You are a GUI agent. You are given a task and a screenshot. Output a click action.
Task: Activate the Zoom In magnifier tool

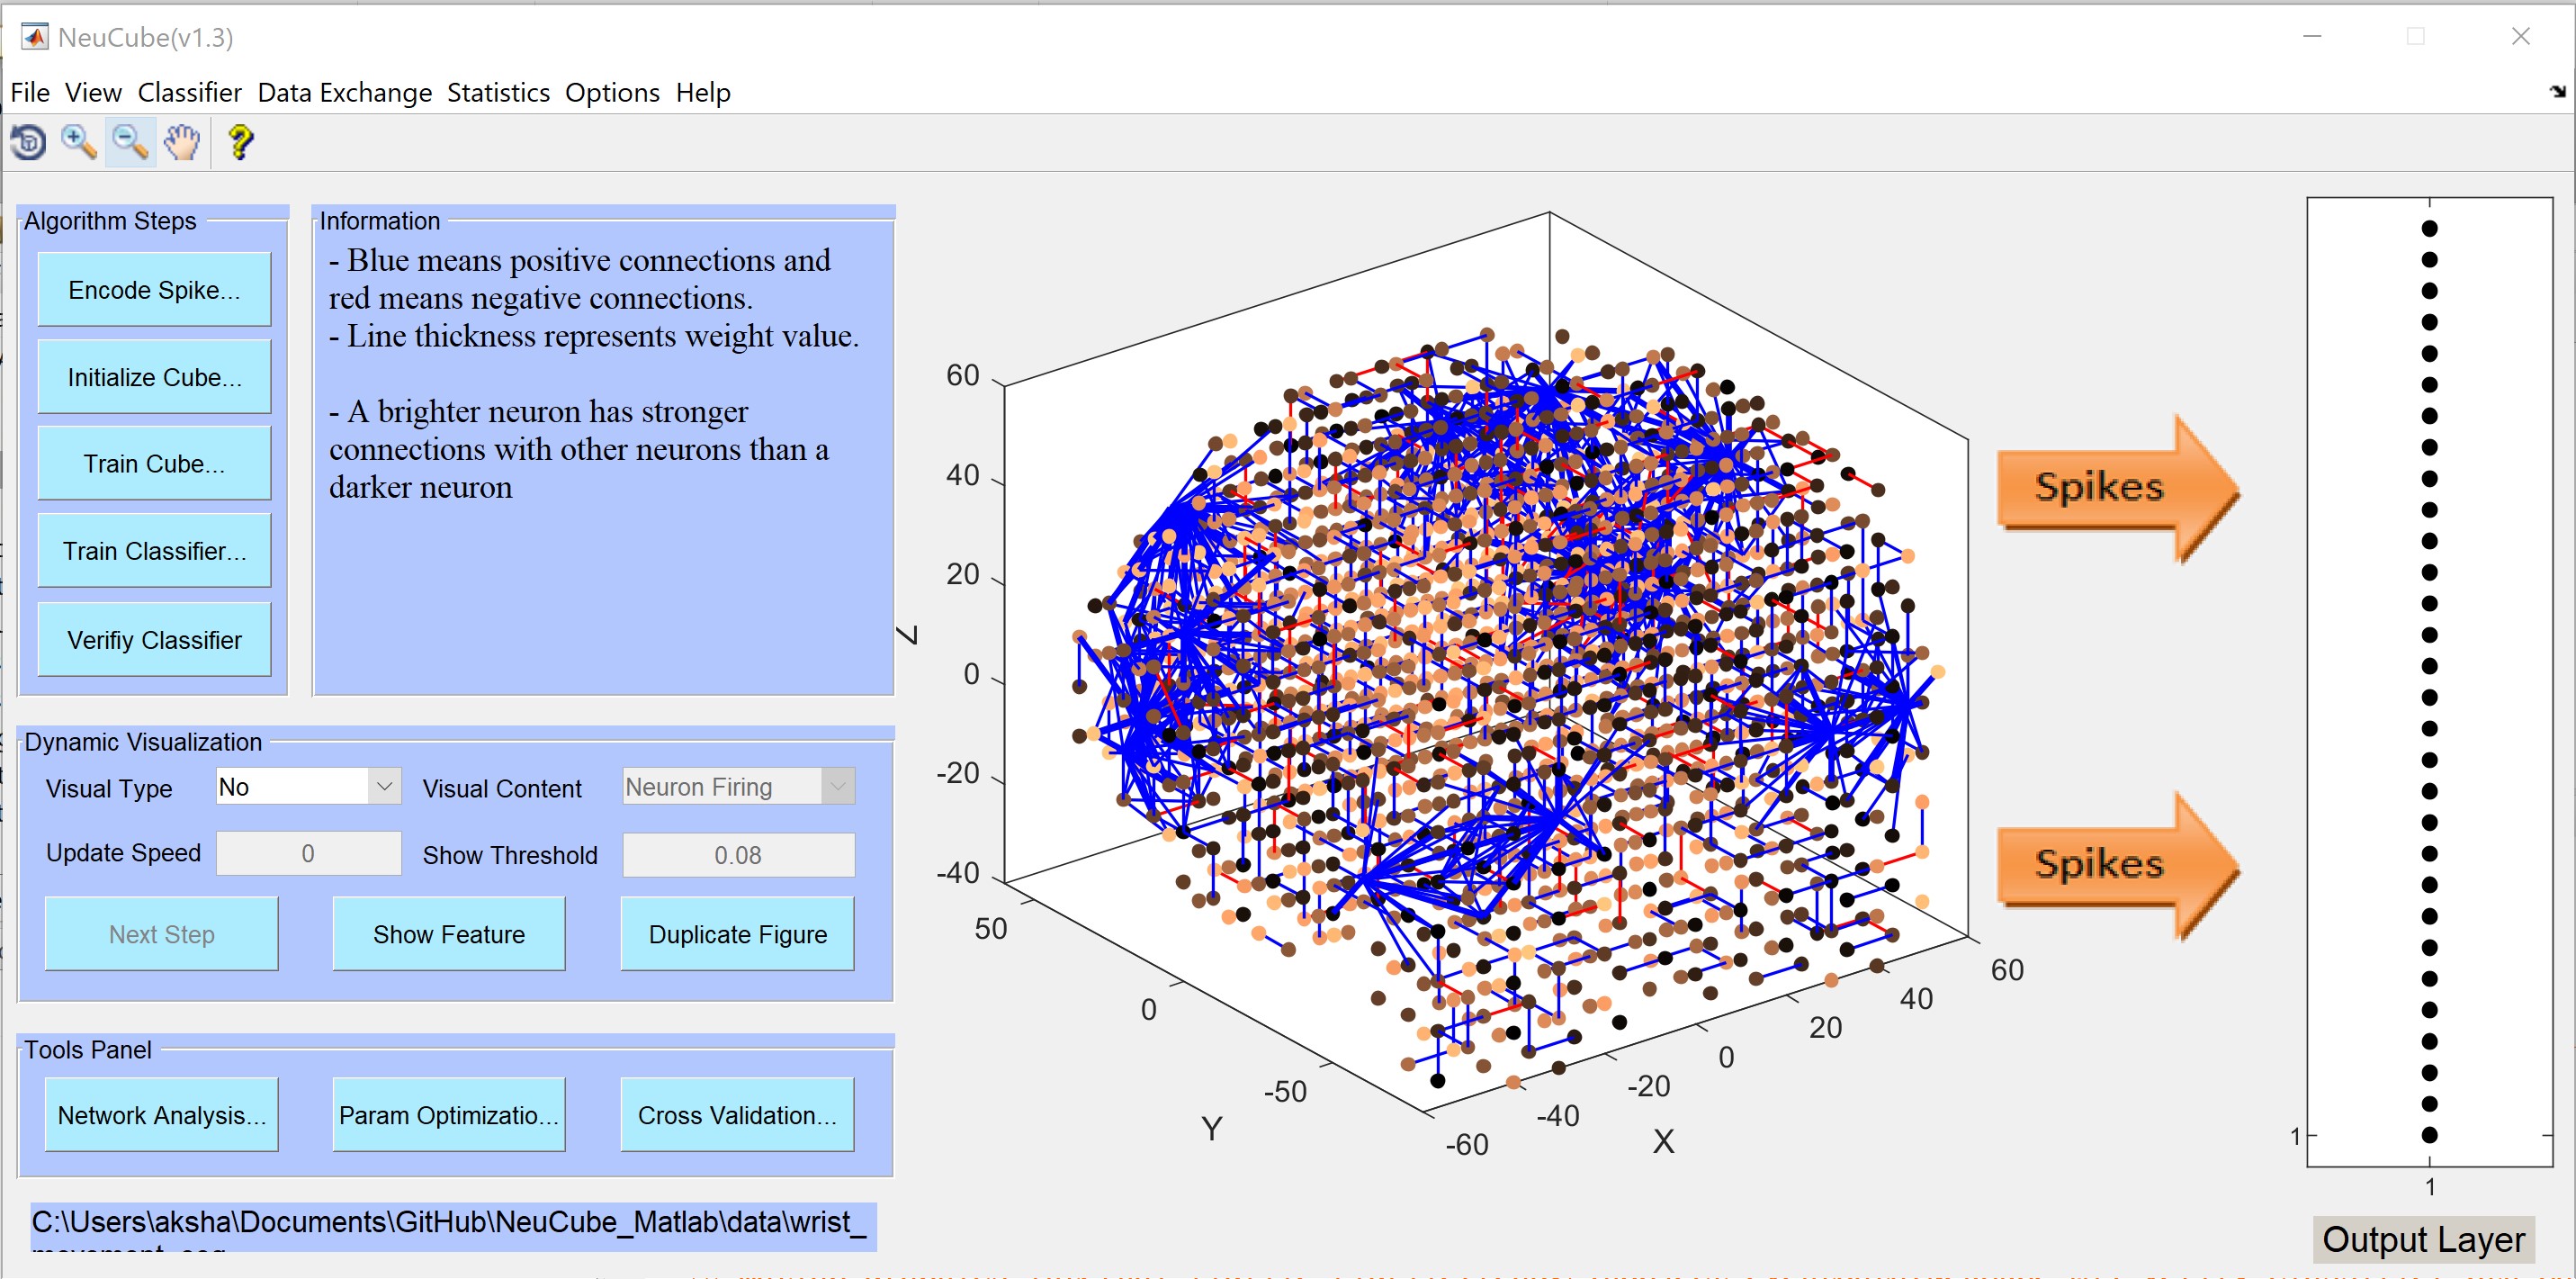(79, 143)
